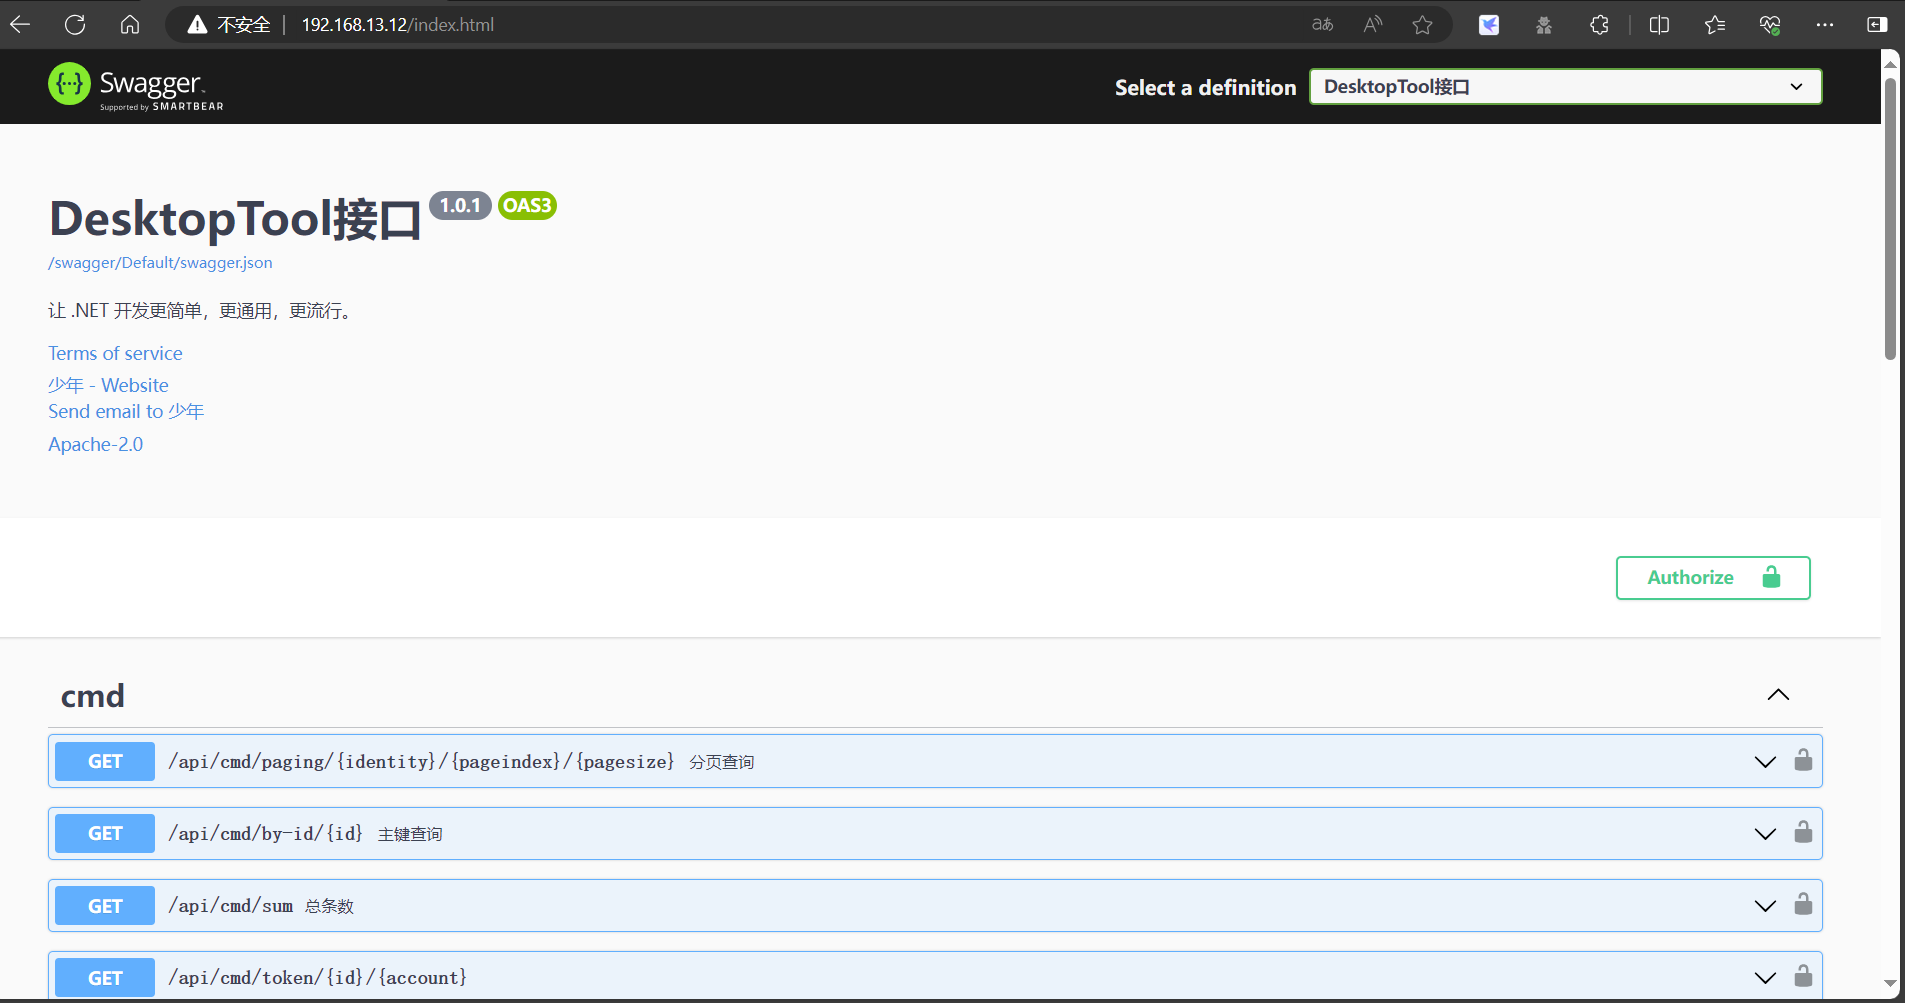Click the browser back arrow

click(20, 25)
